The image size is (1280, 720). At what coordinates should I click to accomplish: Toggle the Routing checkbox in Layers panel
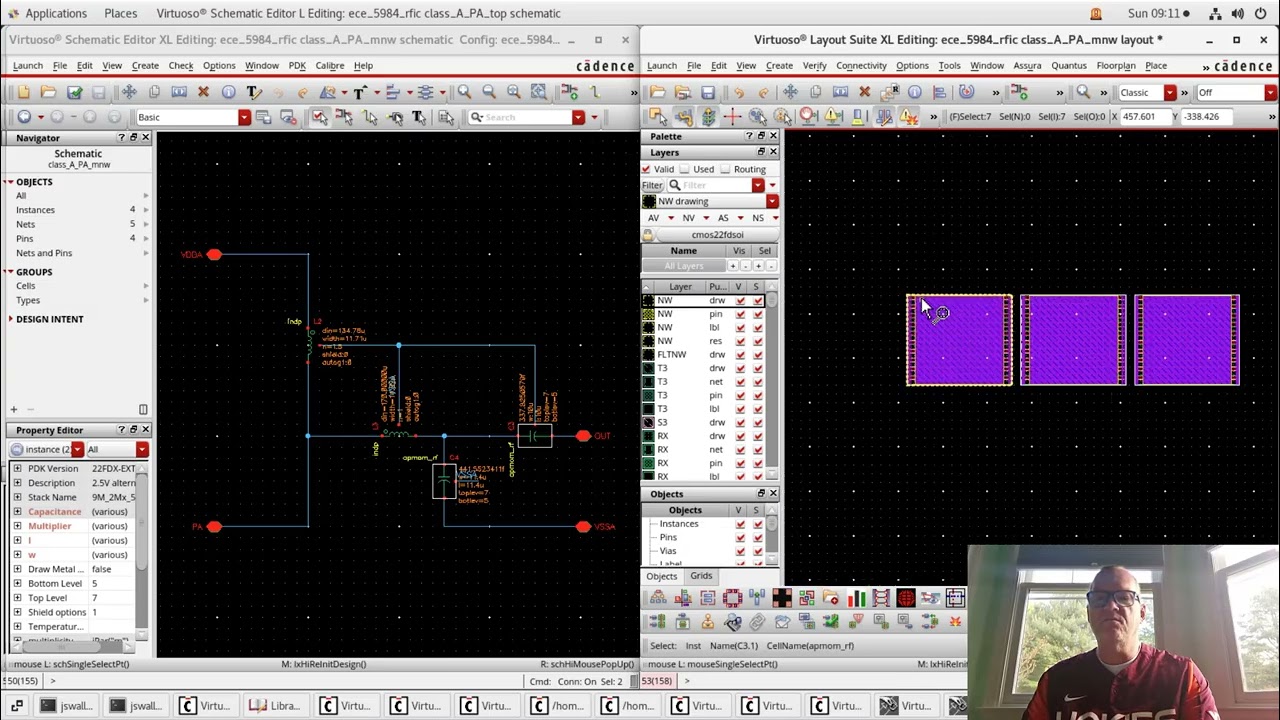click(x=726, y=169)
